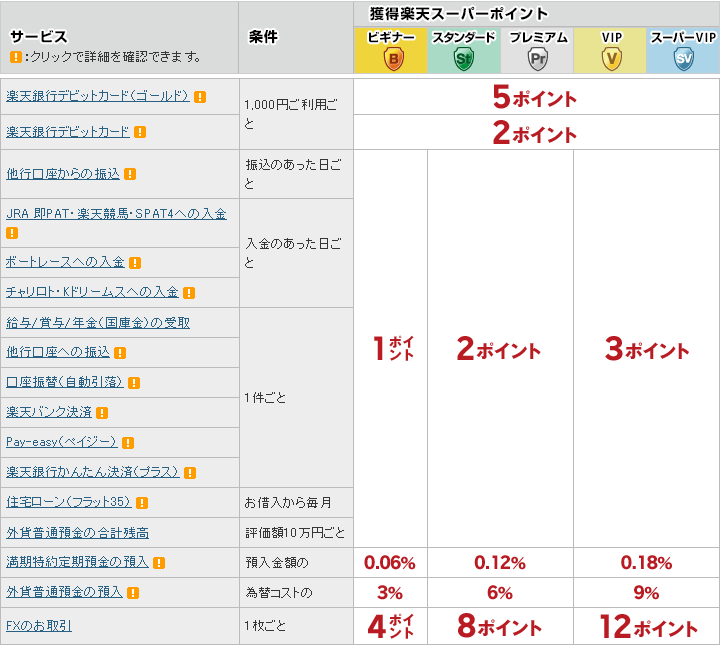Click the 0.06% value cell
This screenshot has width=720, height=645.
click(390, 563)
